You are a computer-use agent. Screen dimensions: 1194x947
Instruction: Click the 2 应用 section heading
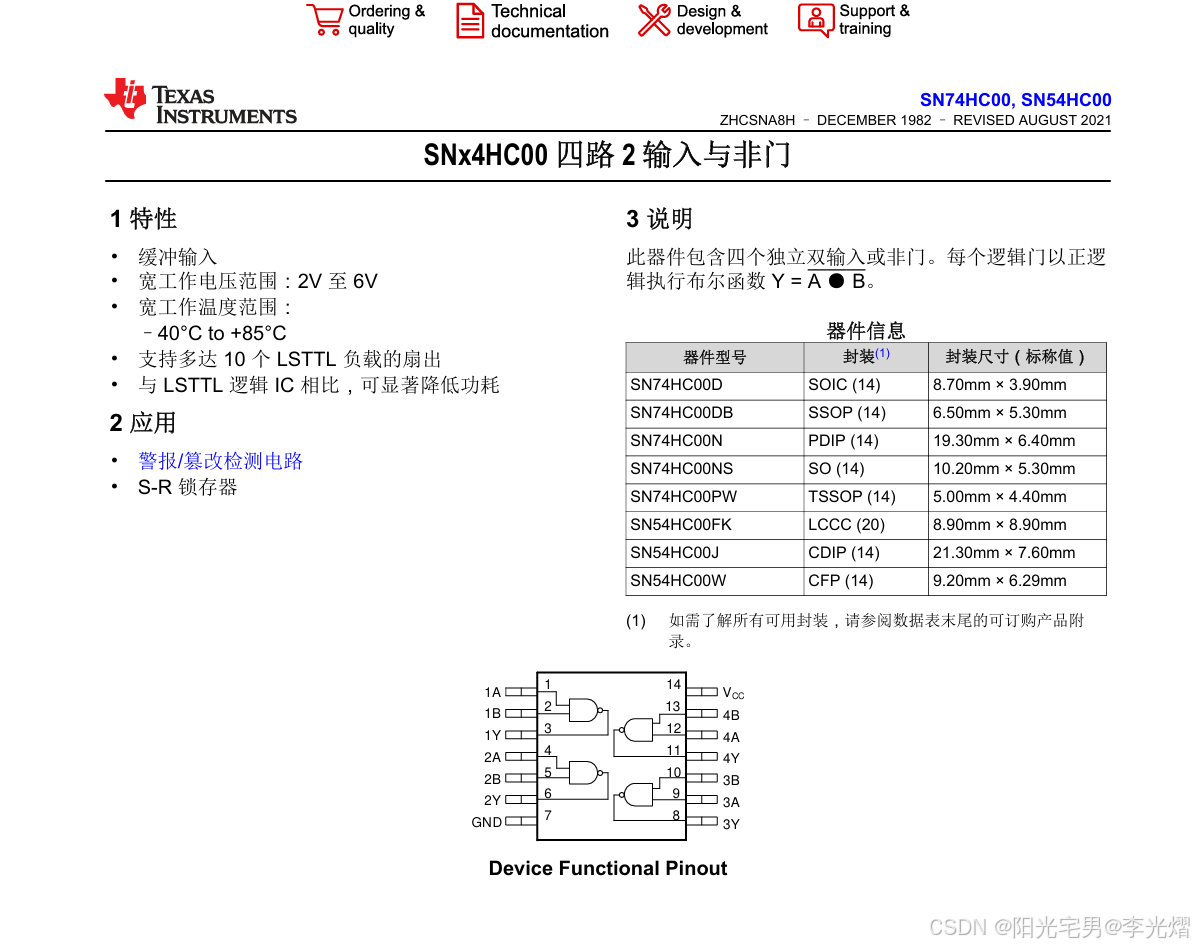pos(143,423)
